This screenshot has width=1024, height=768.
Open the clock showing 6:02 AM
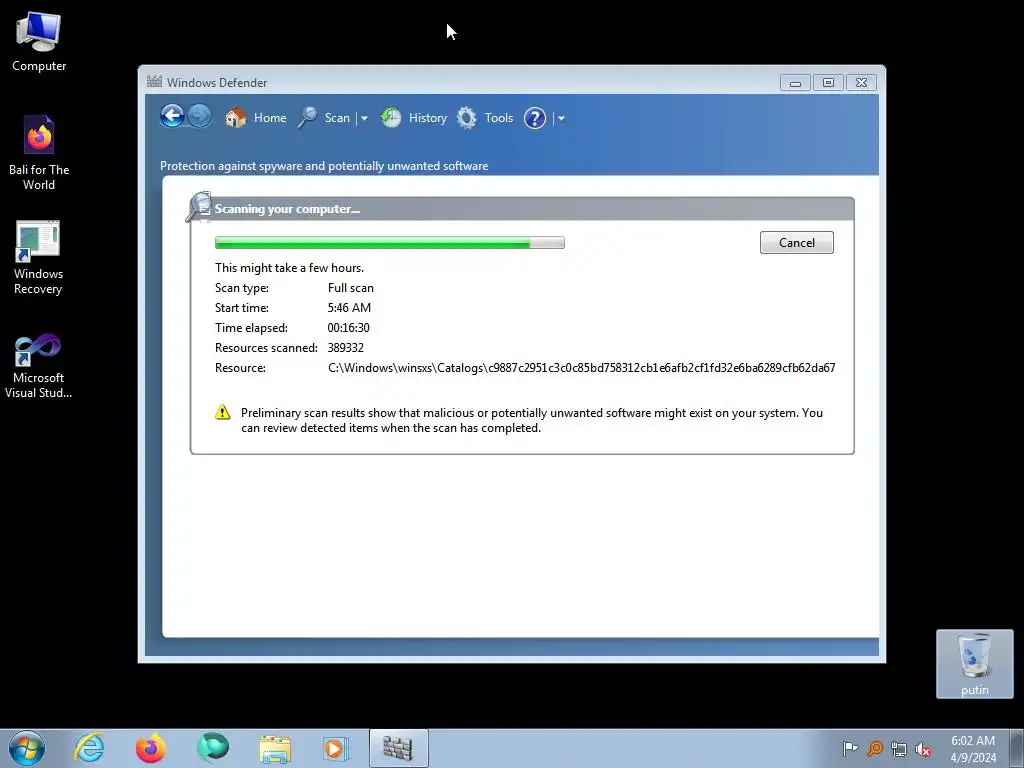click(x=972, y=749)
